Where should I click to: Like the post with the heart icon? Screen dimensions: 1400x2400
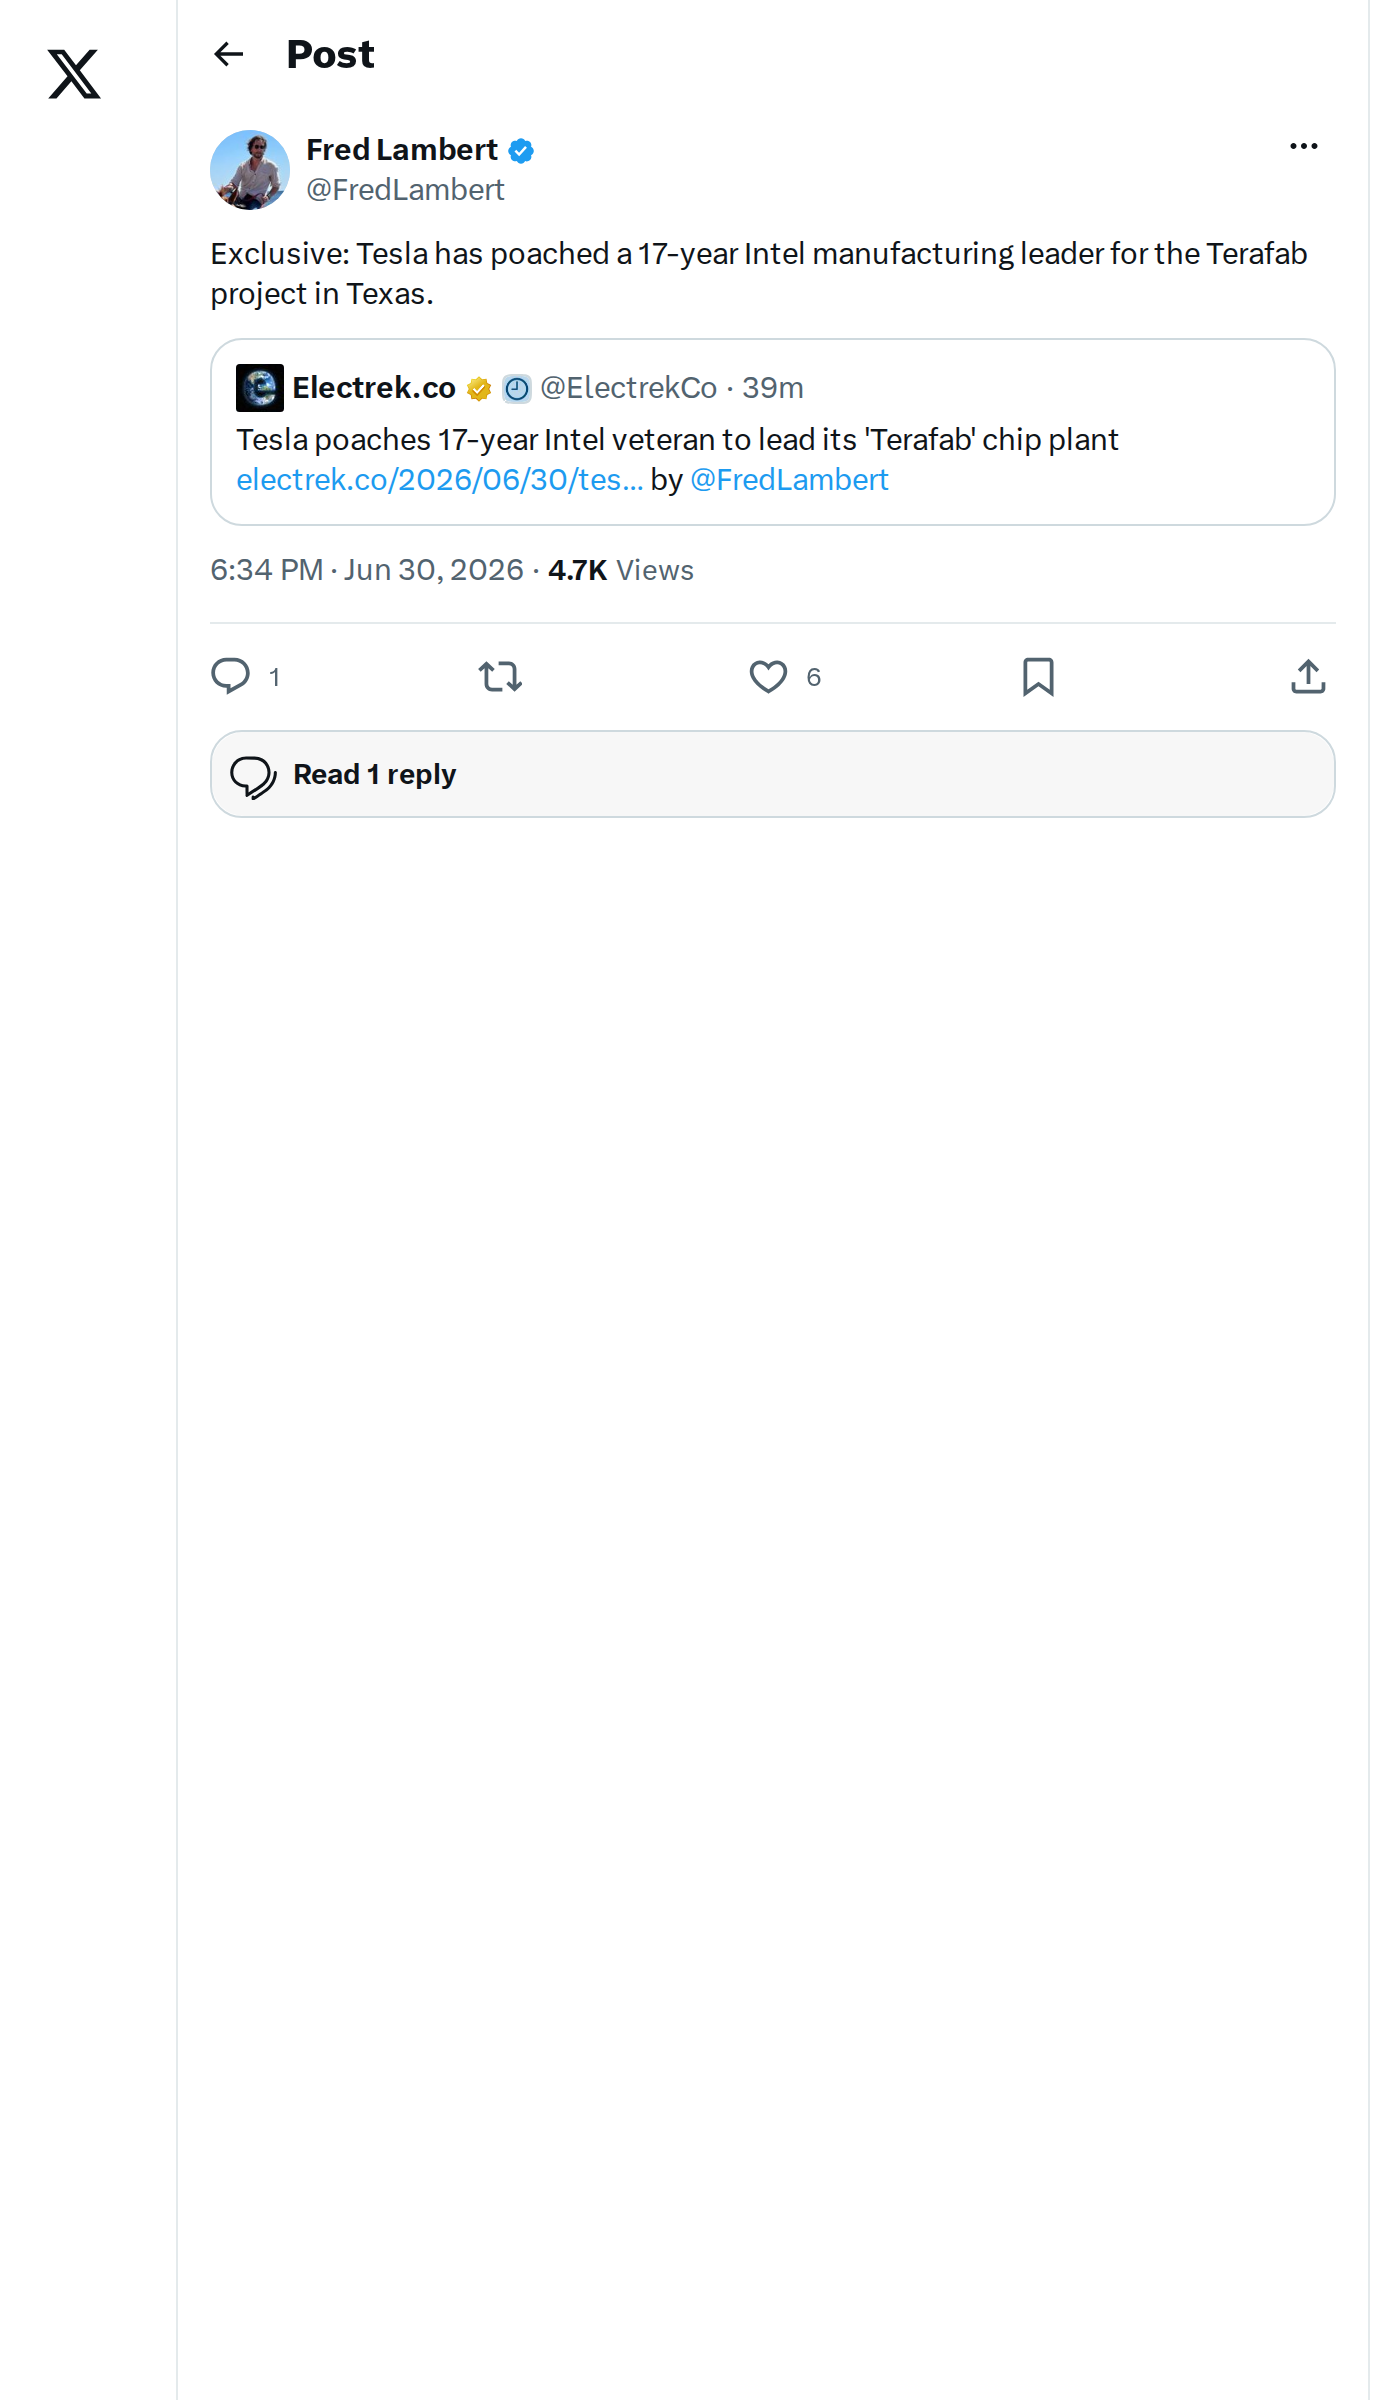coord(768,677)
